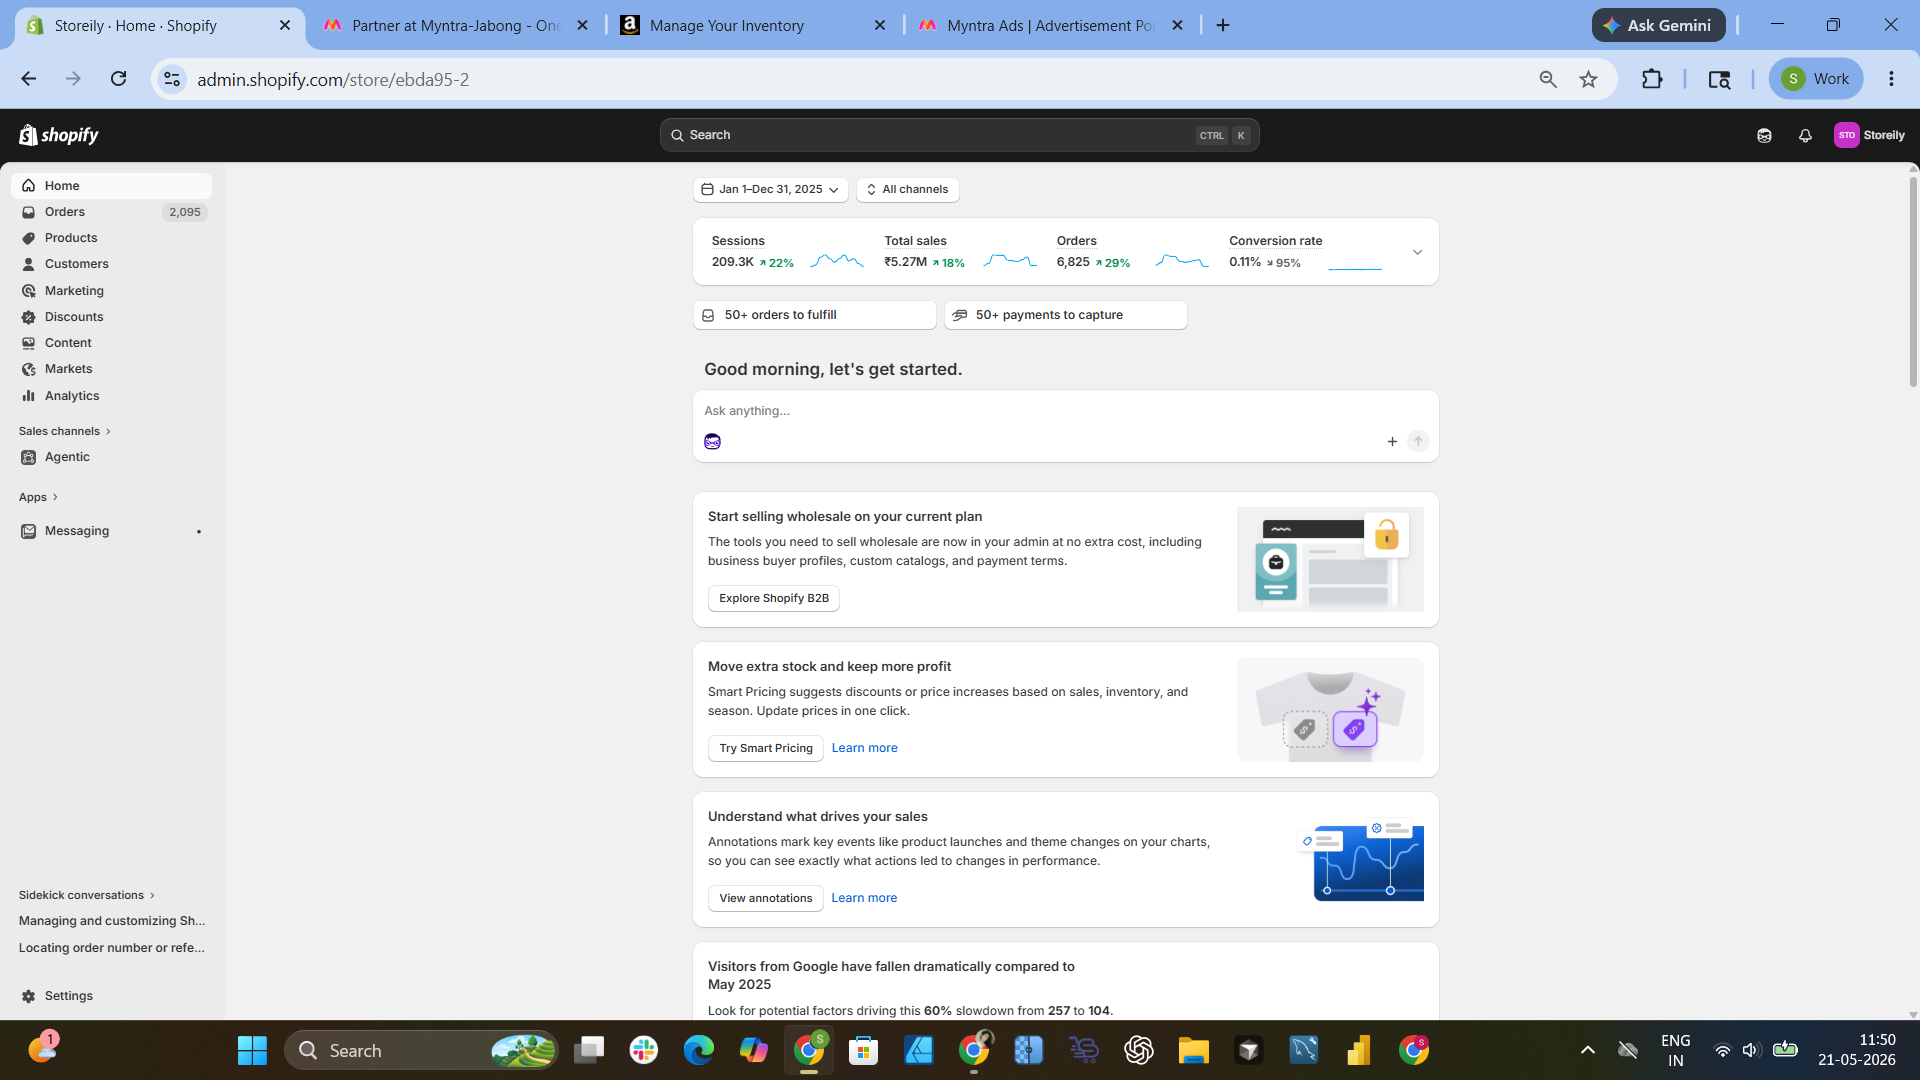Open Products in the sidebar
The image size is (1920, 1080).
[x=111, y=238]
